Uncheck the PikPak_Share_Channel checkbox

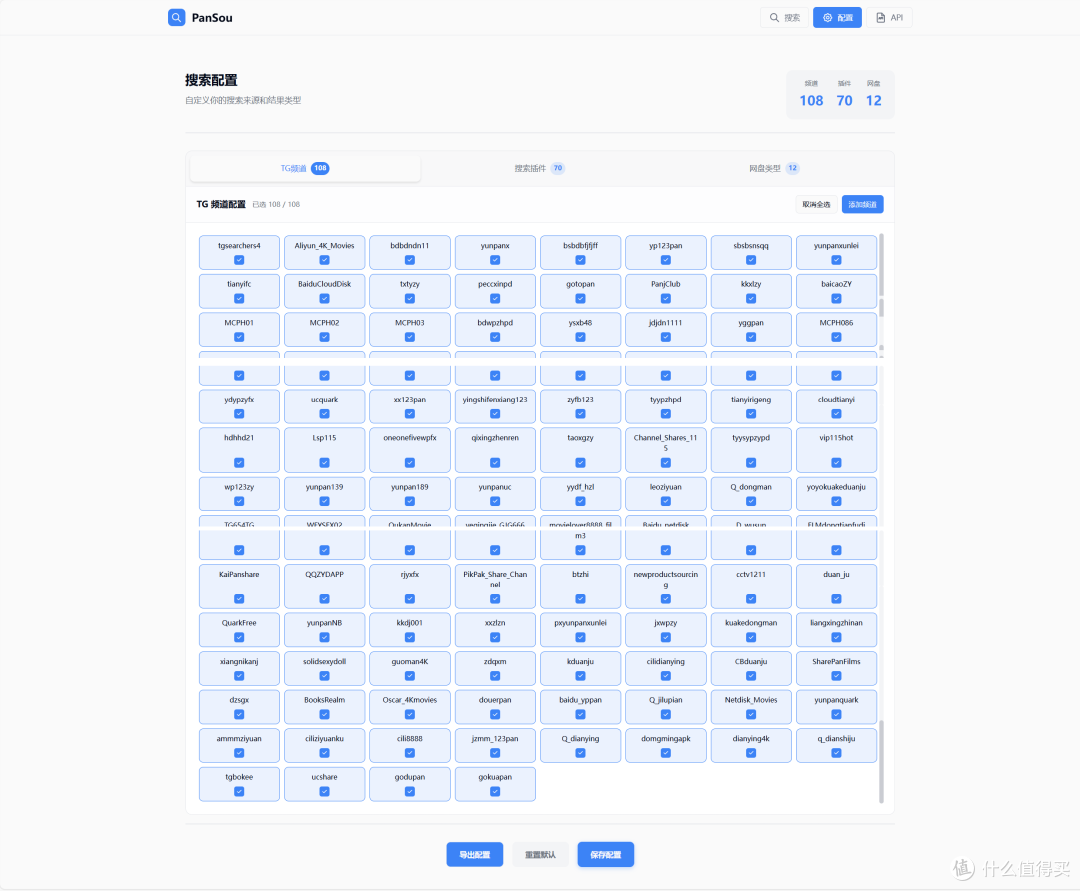495,599
